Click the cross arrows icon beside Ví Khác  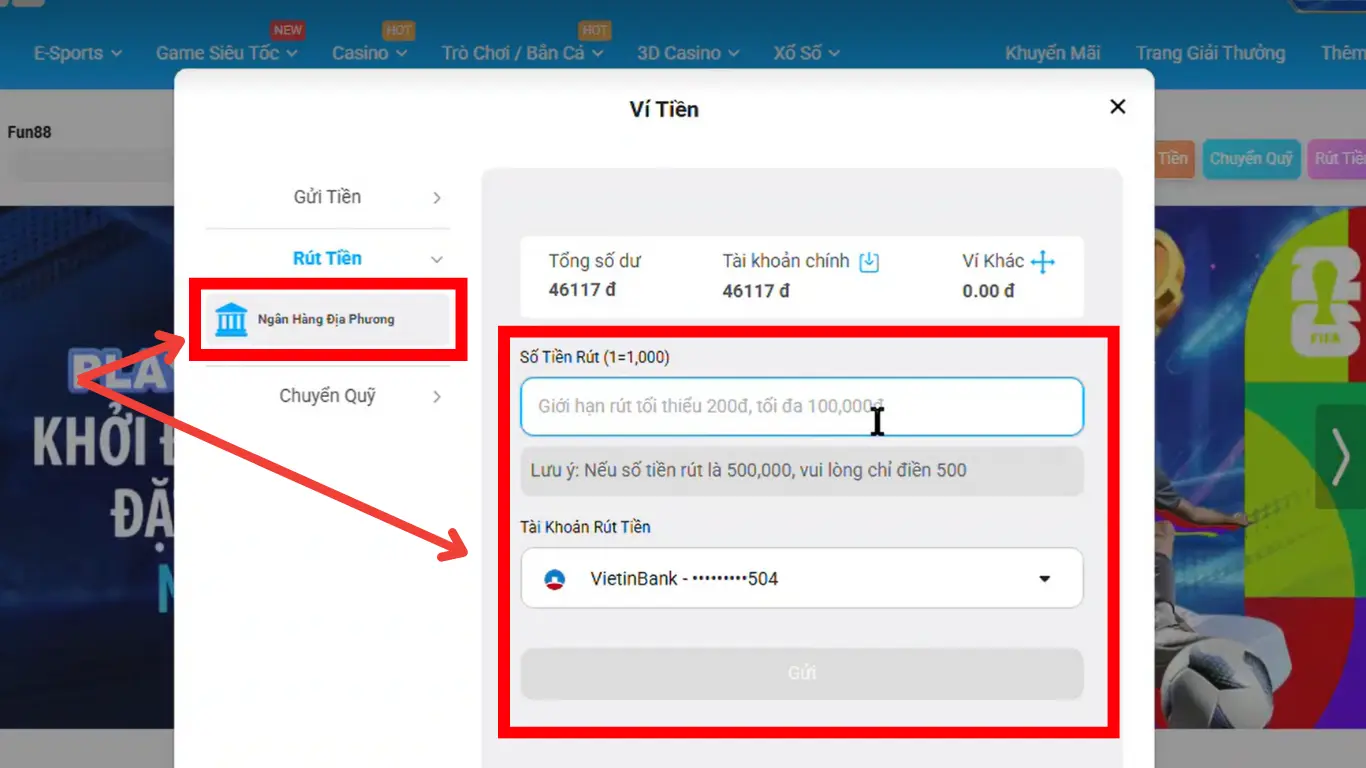[x=1043, y=262]
